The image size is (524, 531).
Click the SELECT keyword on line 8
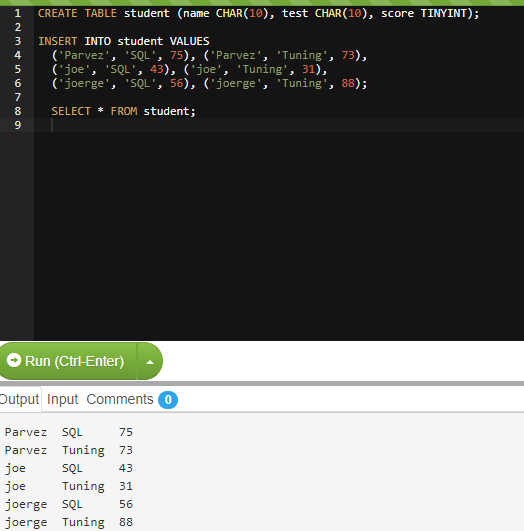(71, 111)
